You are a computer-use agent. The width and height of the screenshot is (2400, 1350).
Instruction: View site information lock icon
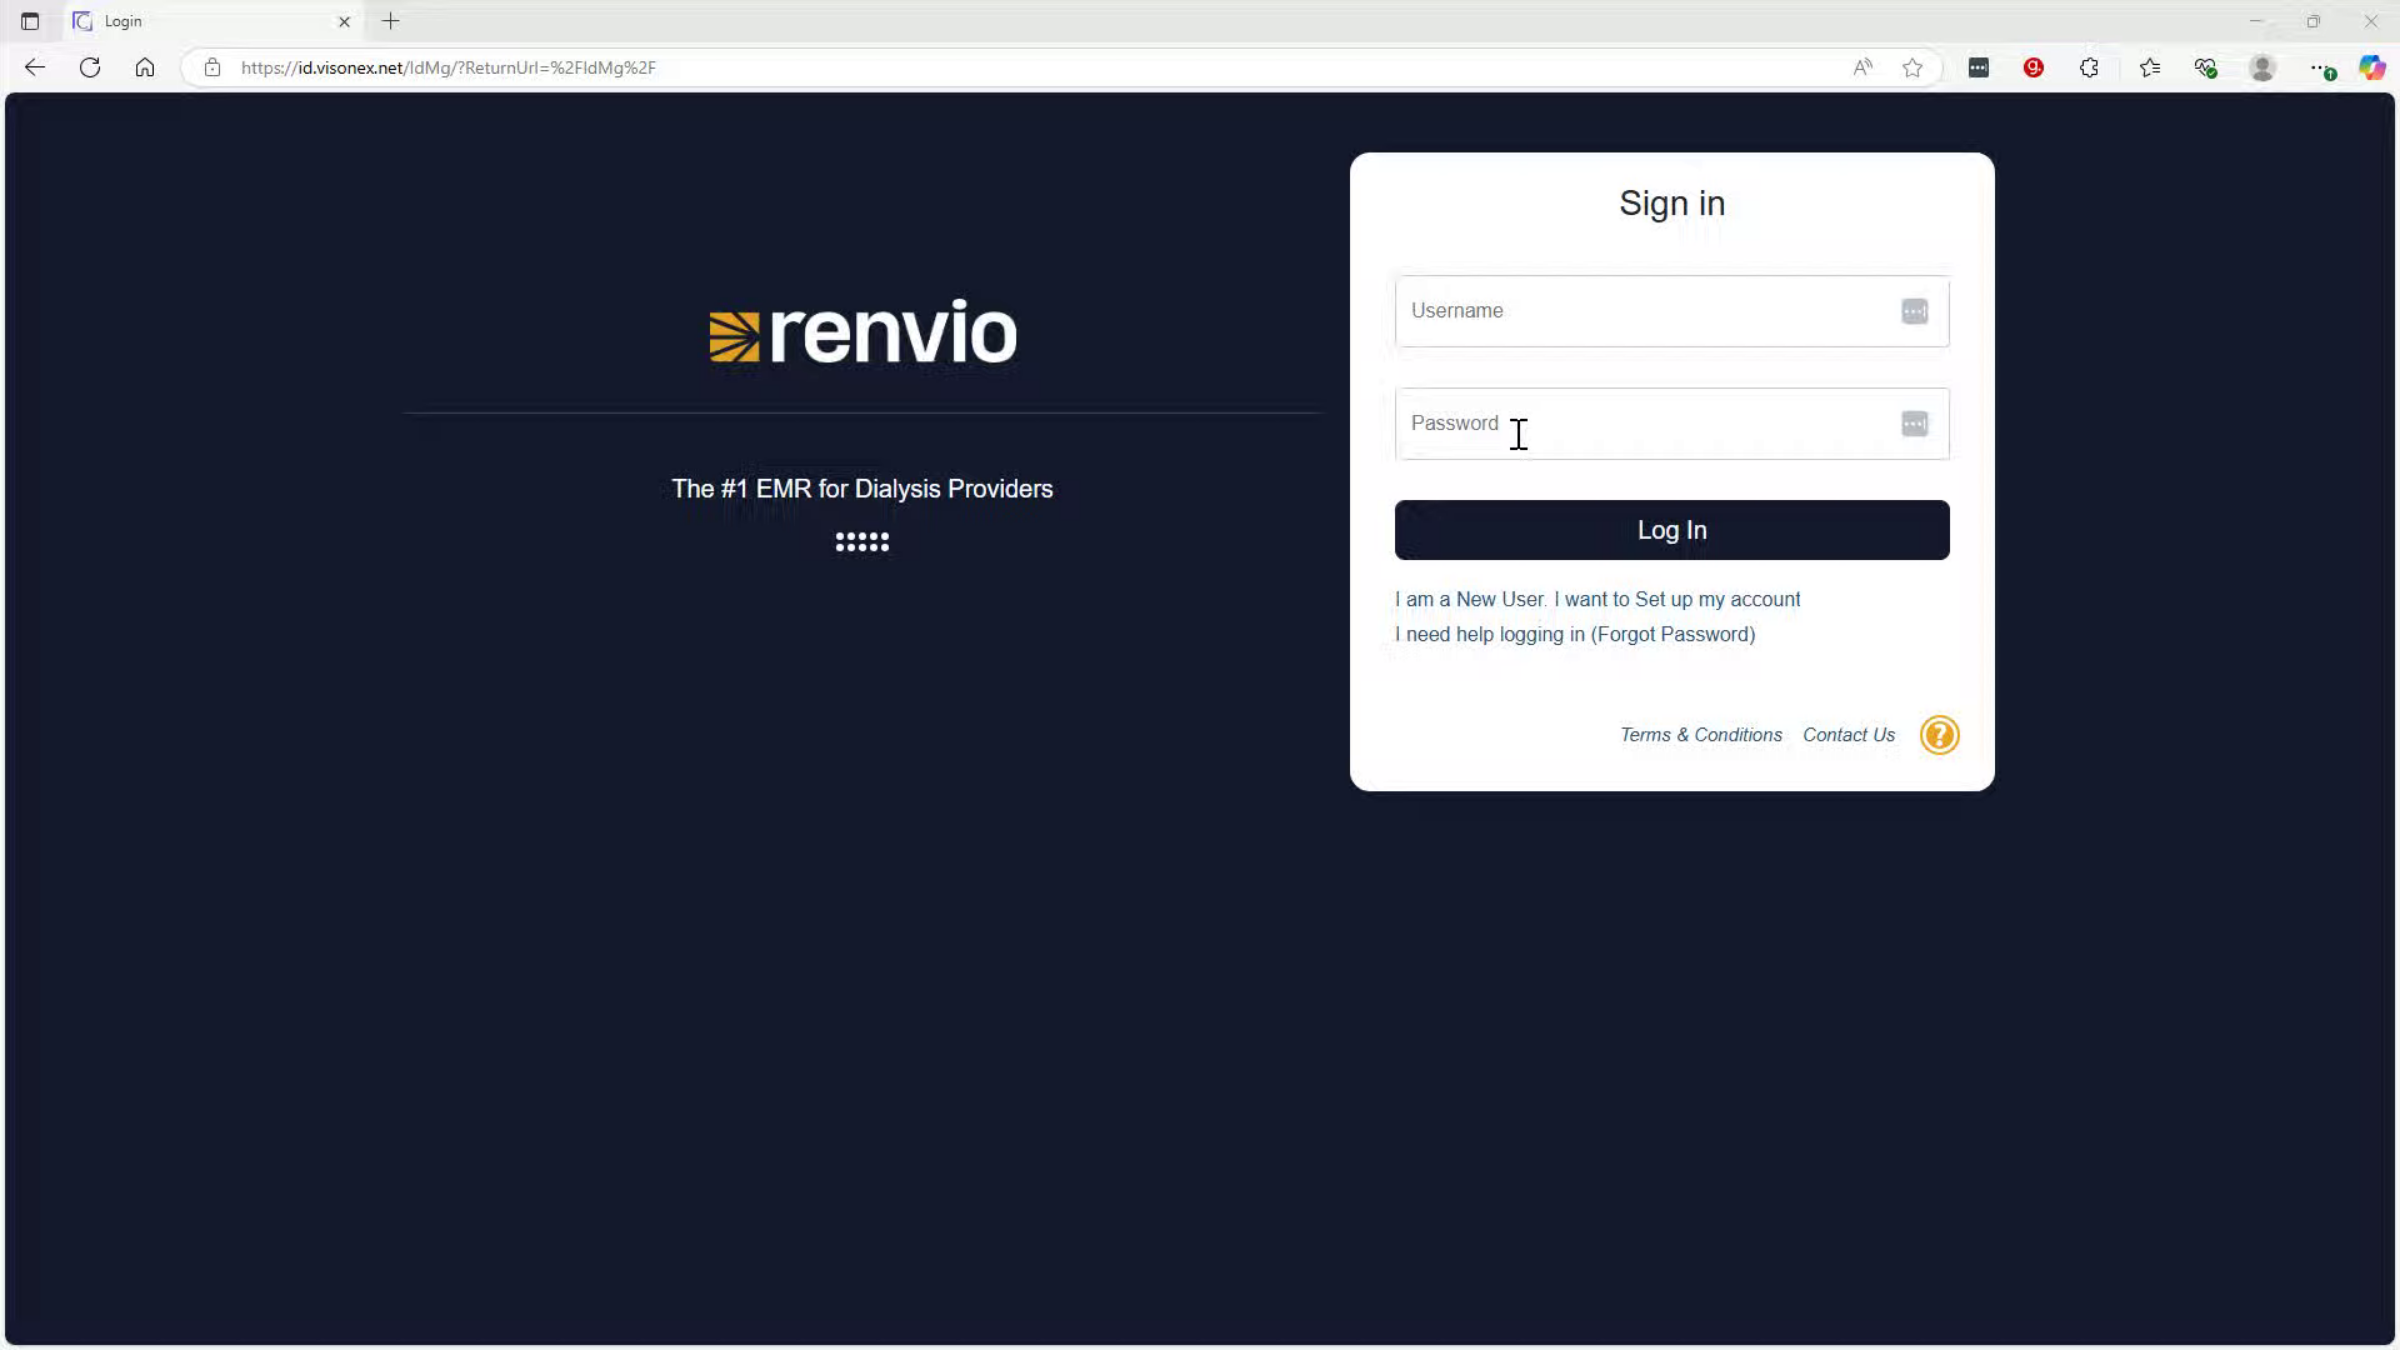tap(212, 67)
